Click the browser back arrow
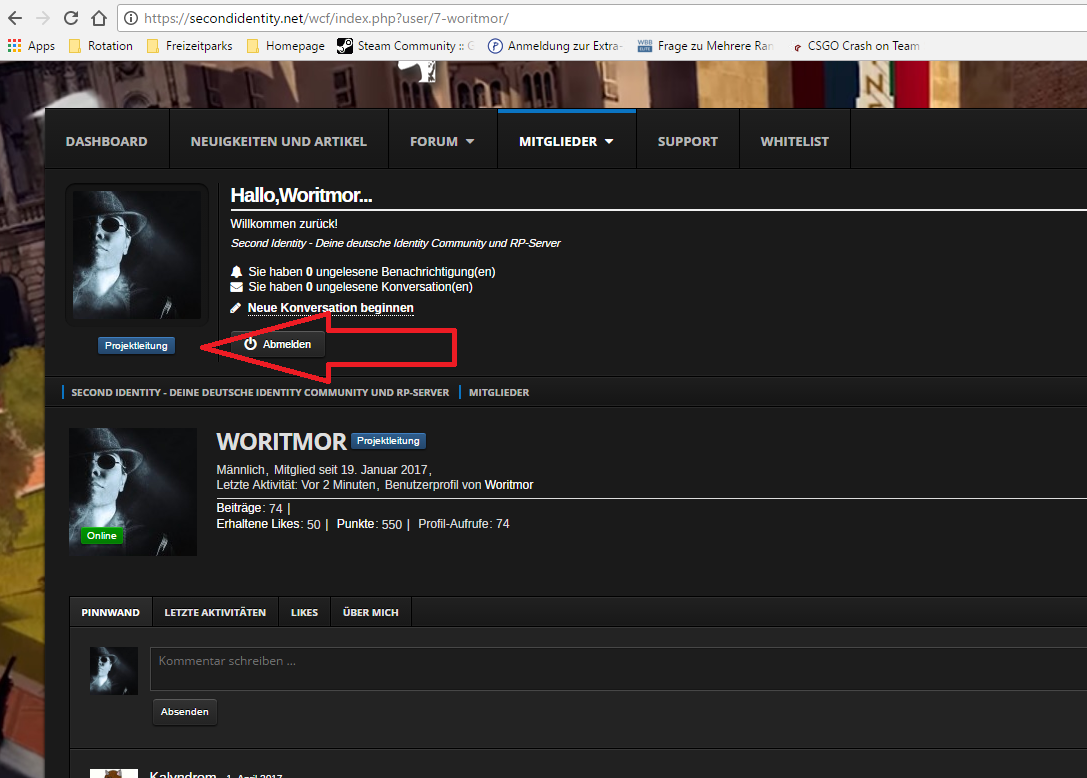This screenshot has height=778, width=1087. pyautogui.click(x=15, y=18)
